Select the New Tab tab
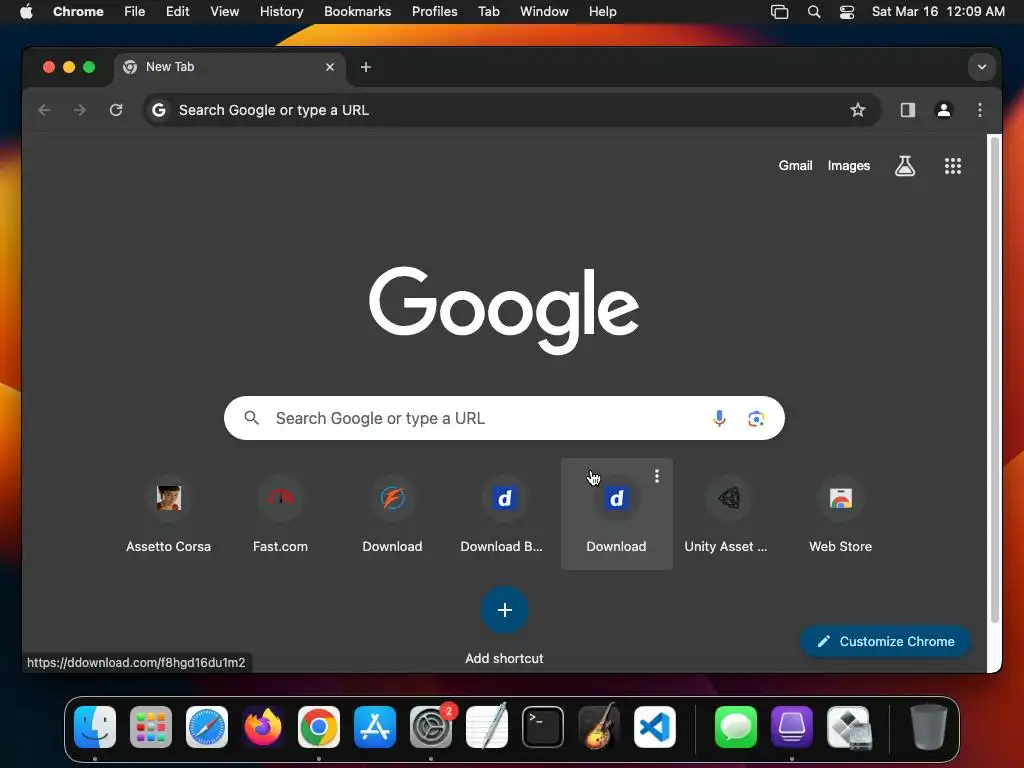Screen dimensions: 1024x768 click(x=229, y=67)
